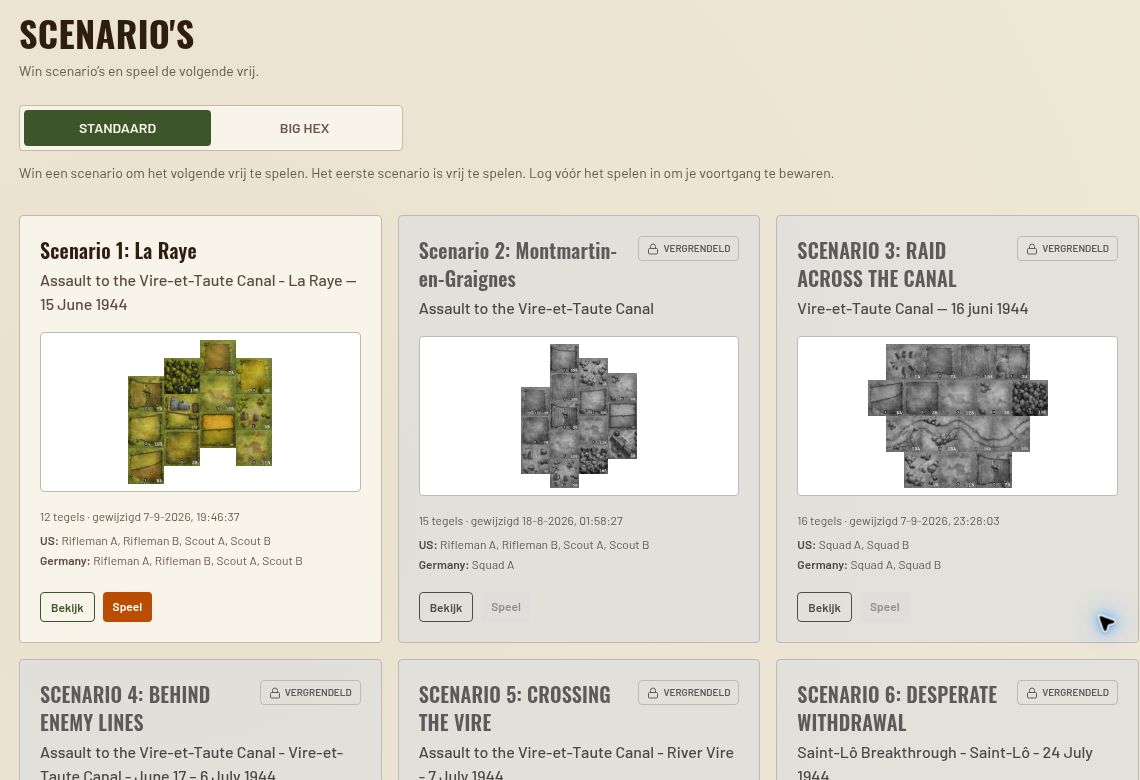Select the Scenario 1: La Raye title
1140x780 pixels.
(x=119, y=251)
